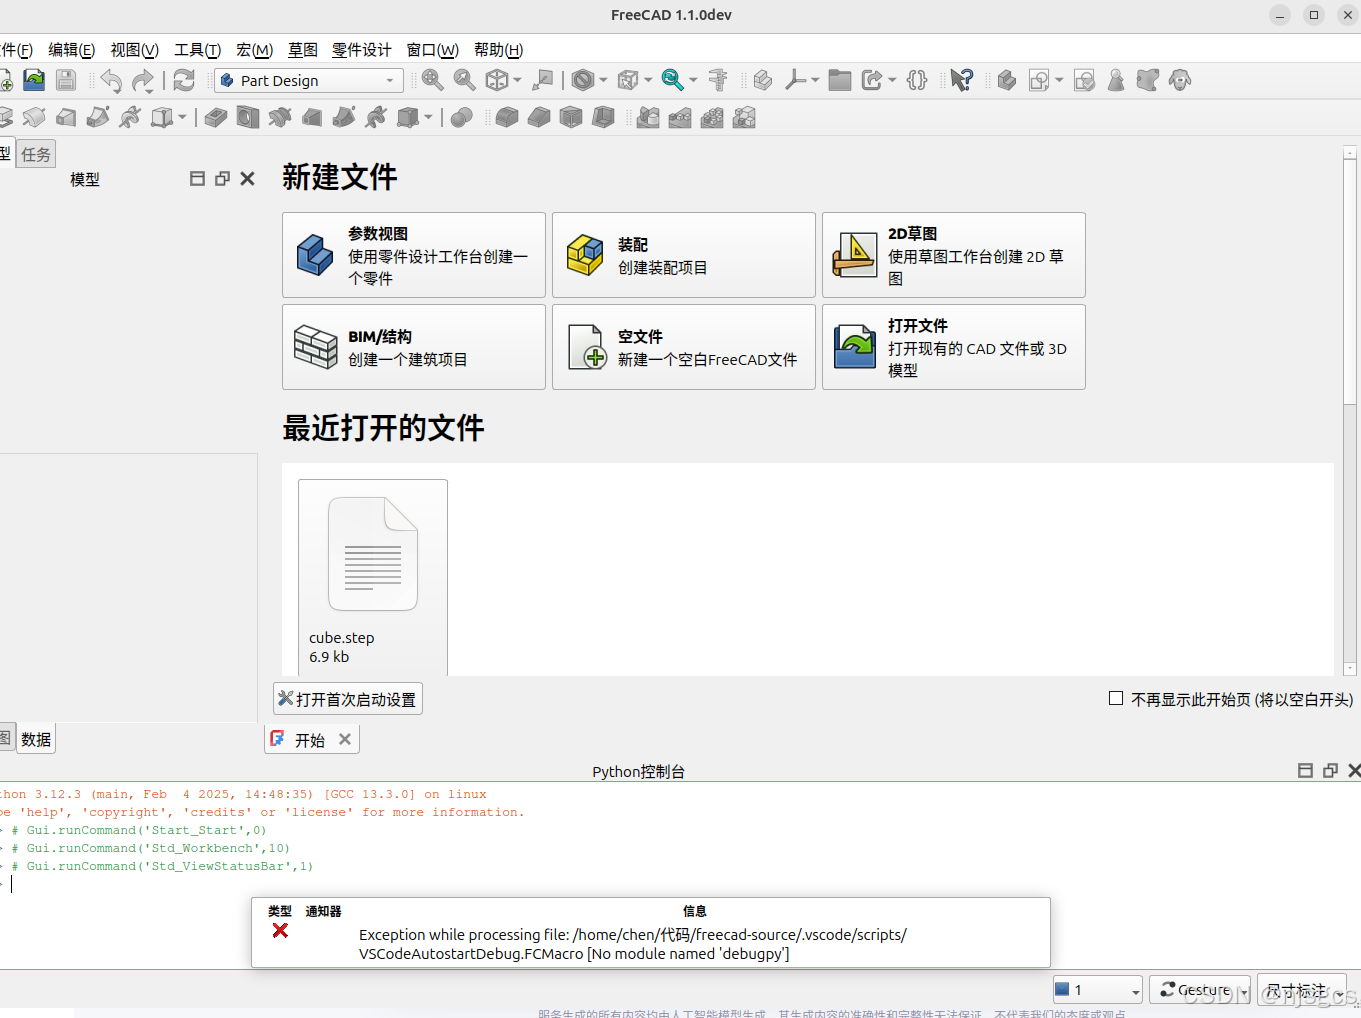Create a group with the folder icon
Image resolution: width=1361 pixels, height=1018 pixels.
(840, 80)
